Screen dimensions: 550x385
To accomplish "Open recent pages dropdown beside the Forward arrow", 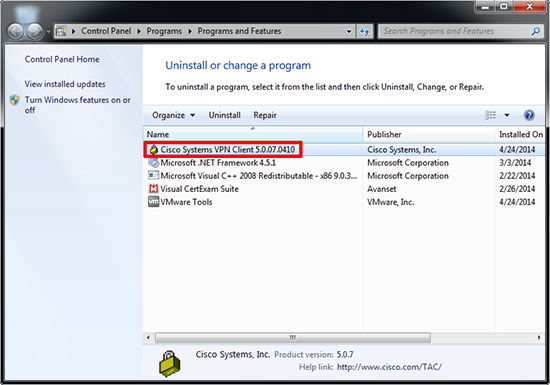I will [x=48, y=32].
